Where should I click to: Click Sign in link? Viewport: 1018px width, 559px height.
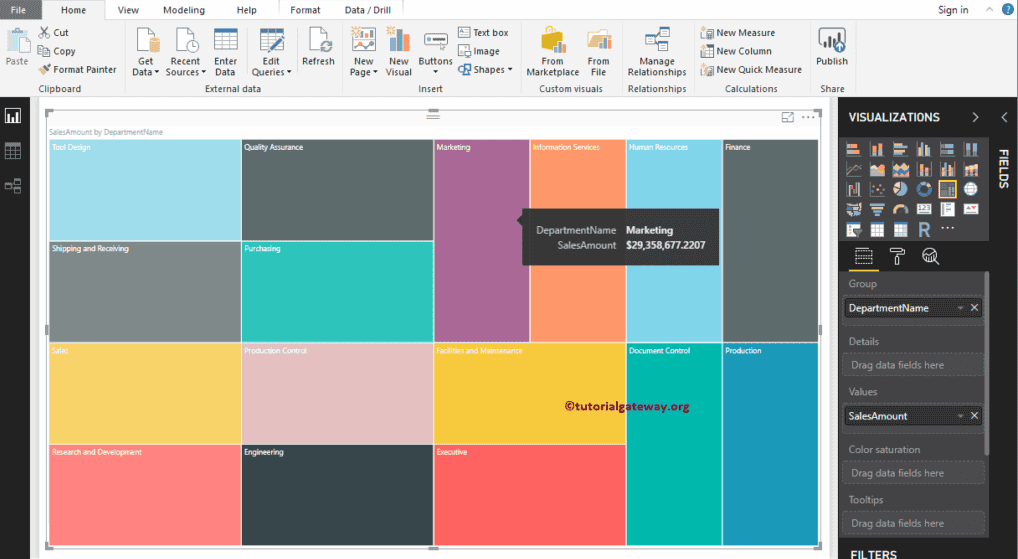click(953, 10)
